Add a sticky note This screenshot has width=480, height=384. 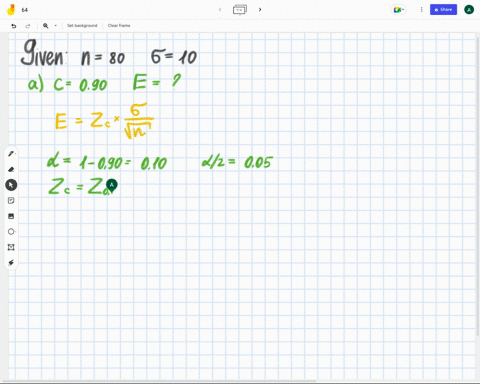pos(11,200)
